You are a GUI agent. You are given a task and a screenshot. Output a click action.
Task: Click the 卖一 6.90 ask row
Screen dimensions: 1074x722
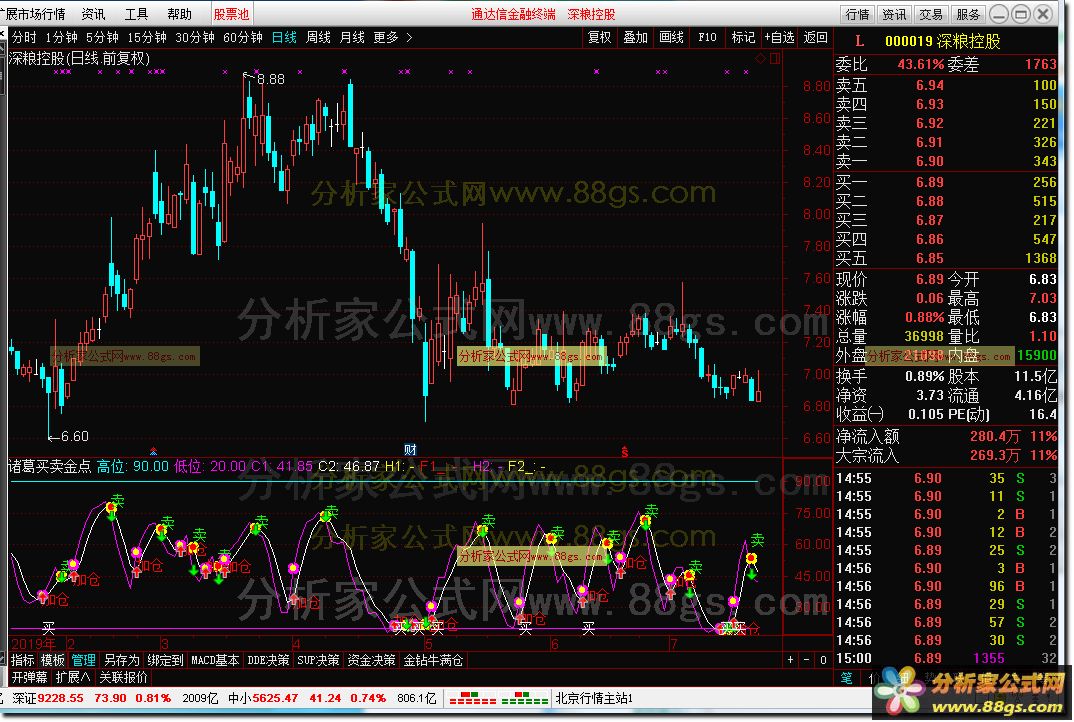pos(946,162)
